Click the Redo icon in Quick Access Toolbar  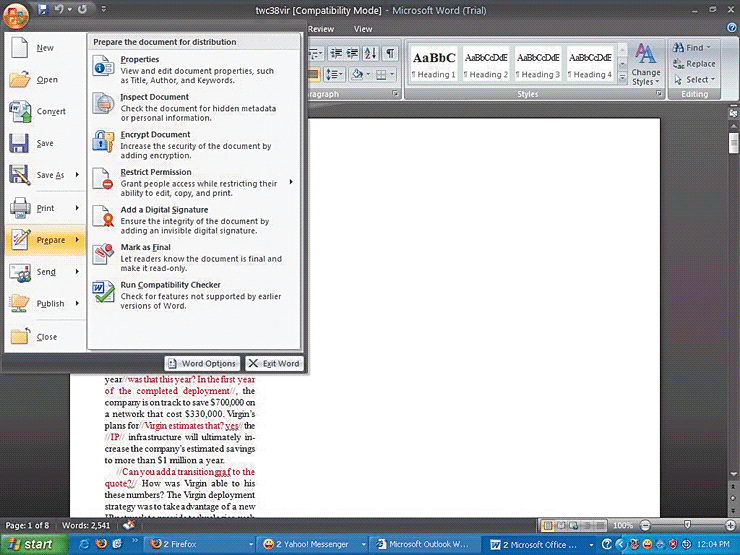(x=82, y=9)
